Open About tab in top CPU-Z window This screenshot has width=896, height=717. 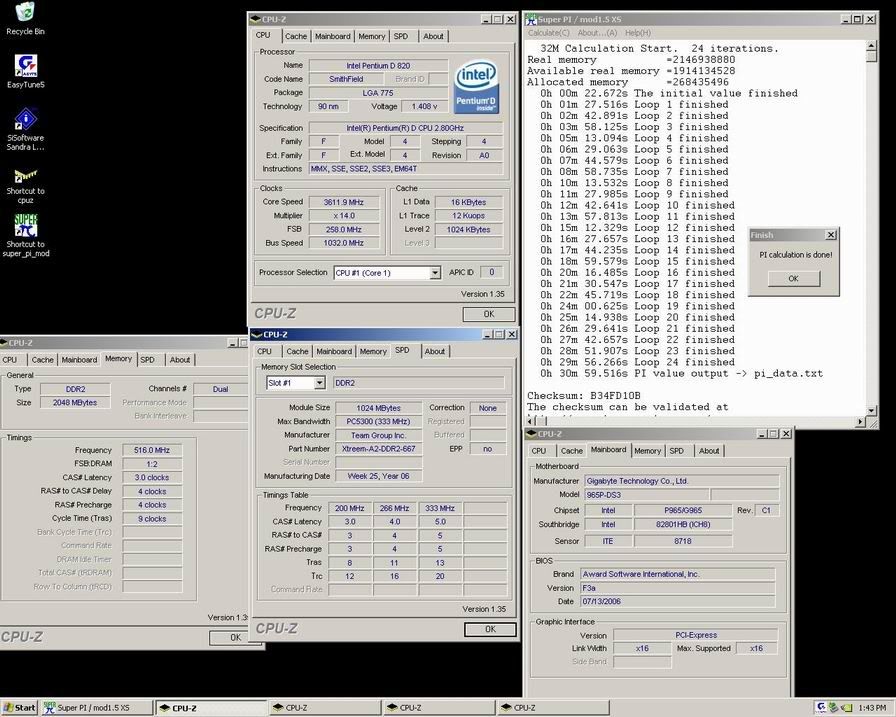433,36
